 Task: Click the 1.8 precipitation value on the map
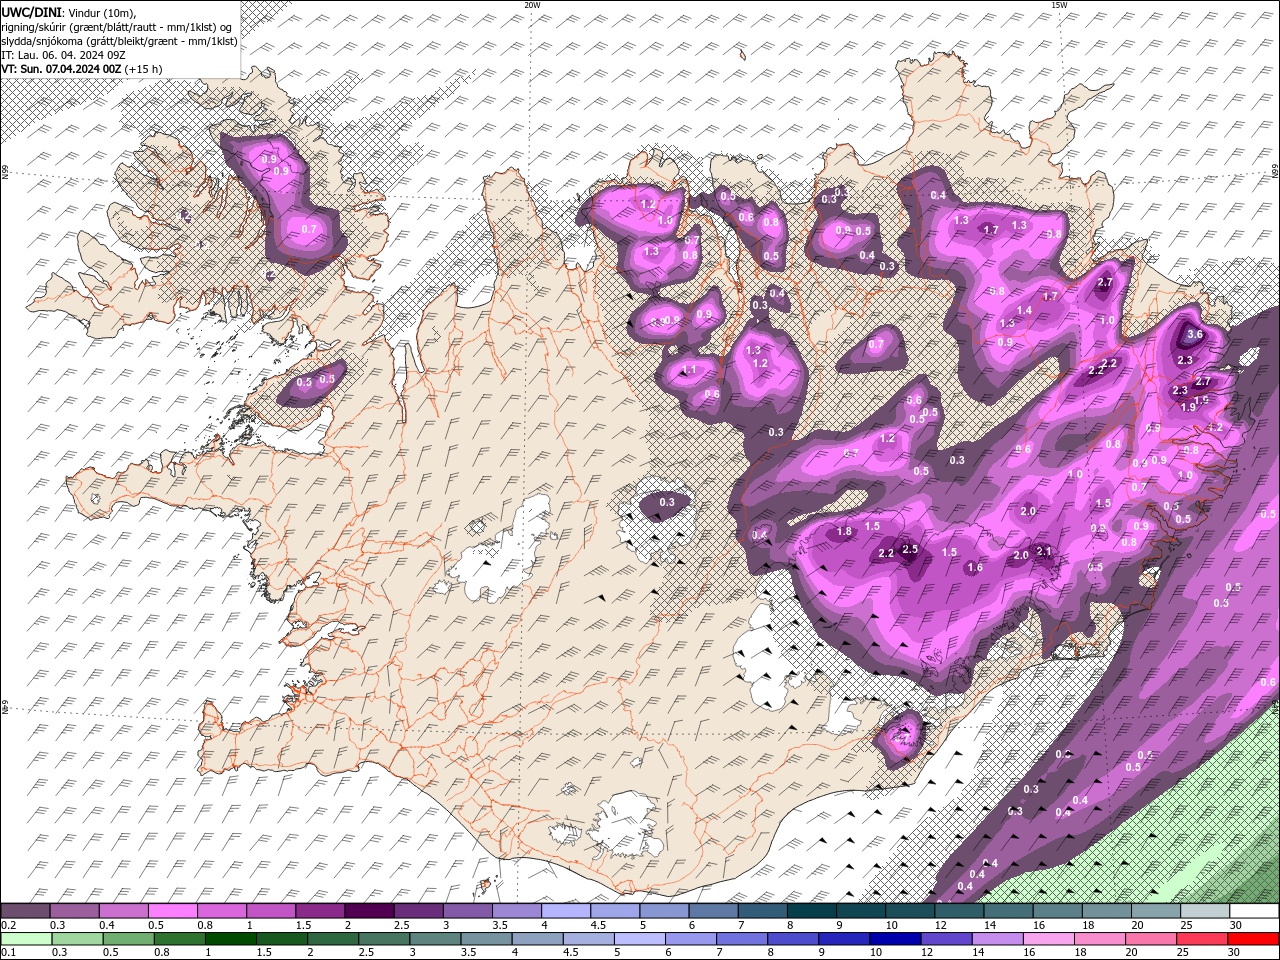844,532
